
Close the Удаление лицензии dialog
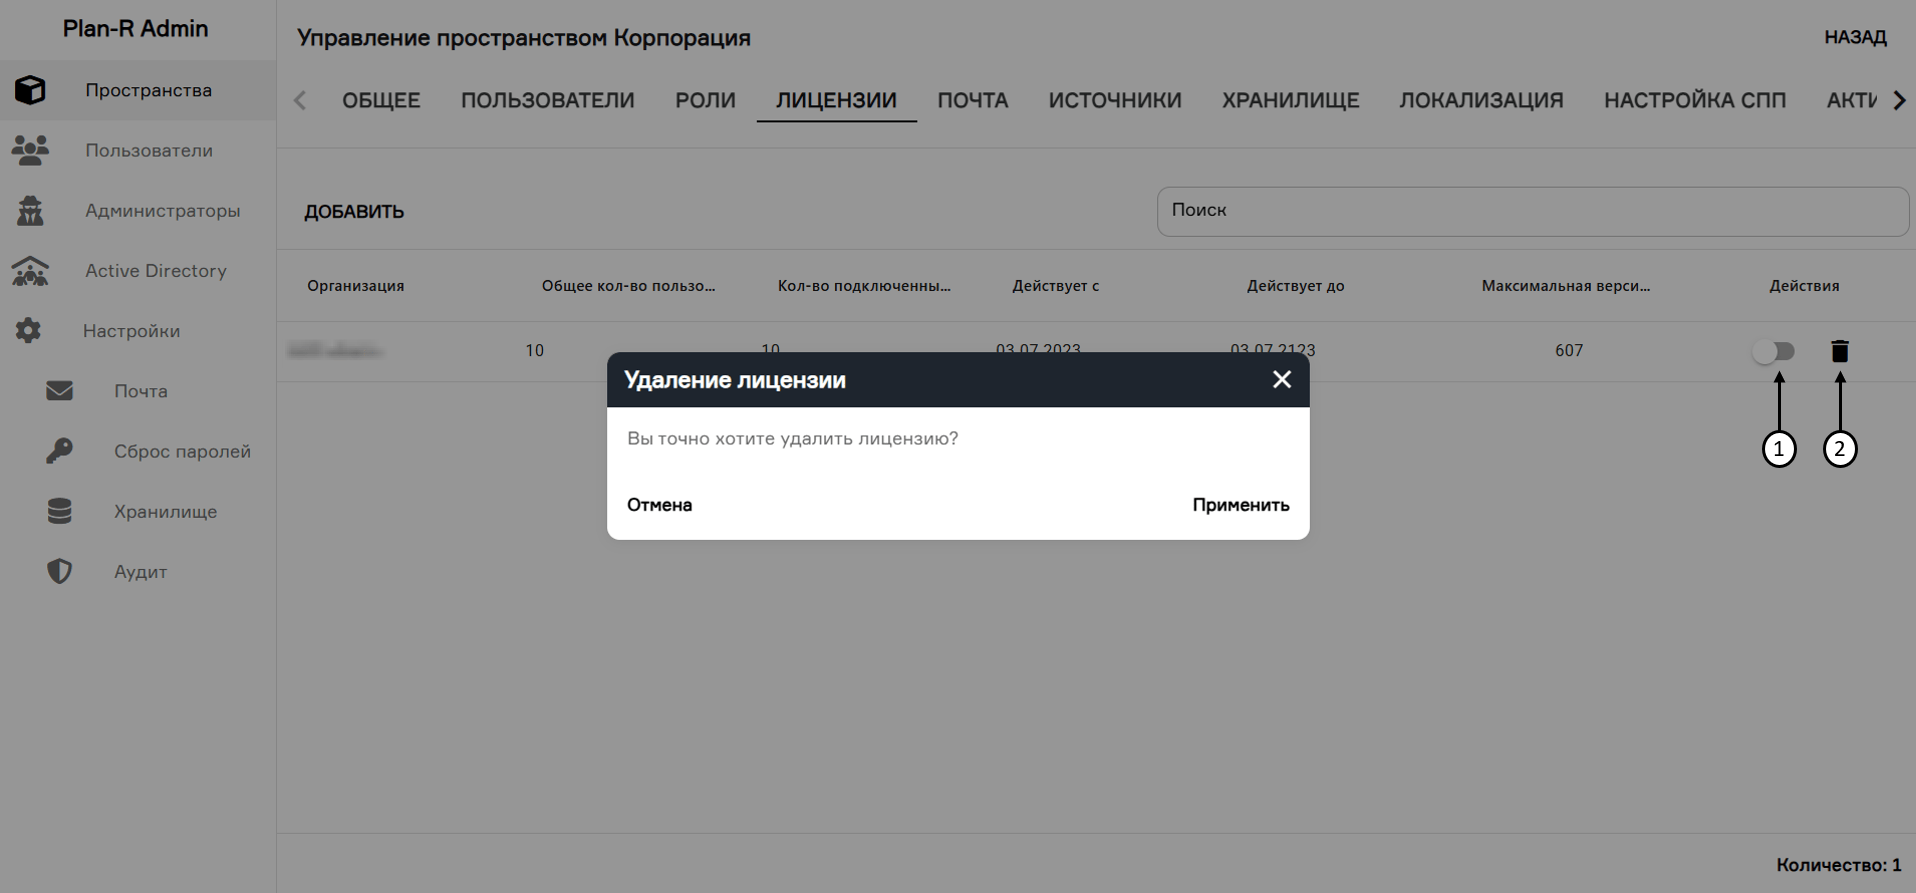click(x=1281, y=380)
